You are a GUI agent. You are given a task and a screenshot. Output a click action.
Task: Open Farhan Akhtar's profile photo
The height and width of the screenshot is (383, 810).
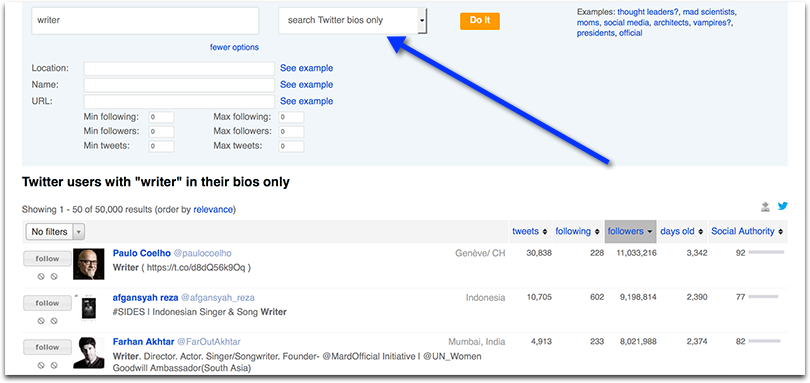click(x=88, y=353)
